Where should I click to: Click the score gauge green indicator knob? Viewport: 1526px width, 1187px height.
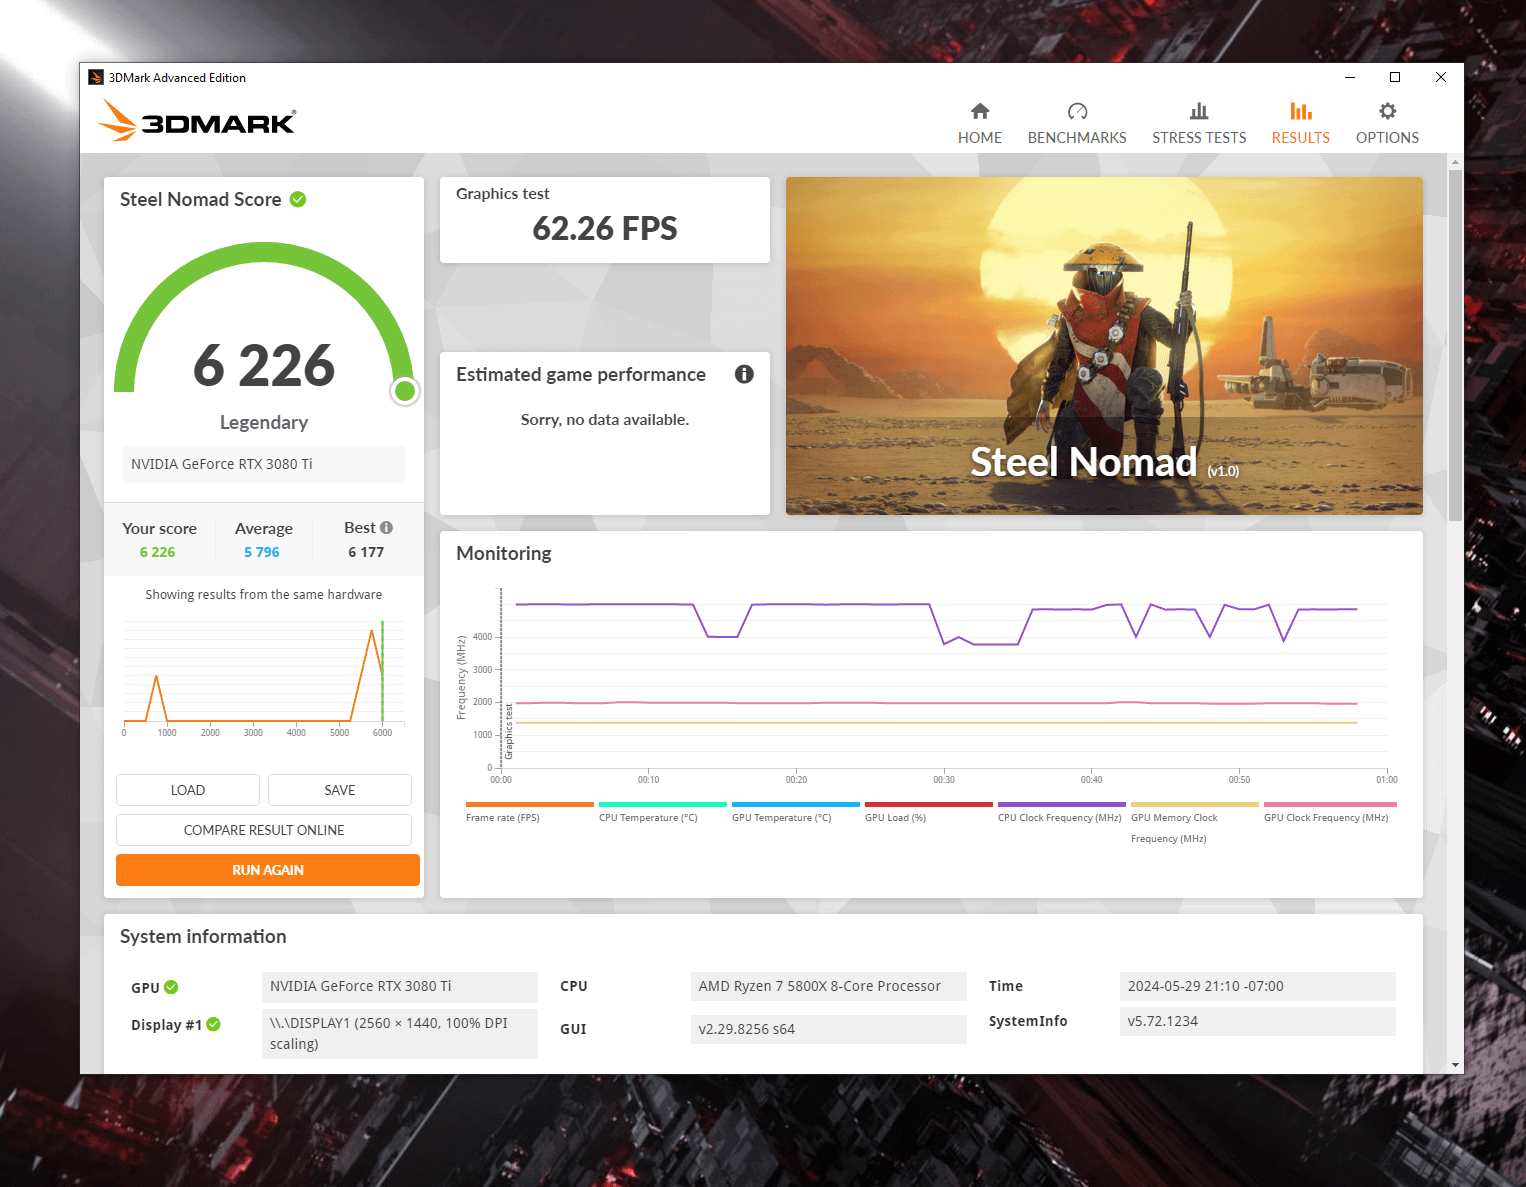405,390
